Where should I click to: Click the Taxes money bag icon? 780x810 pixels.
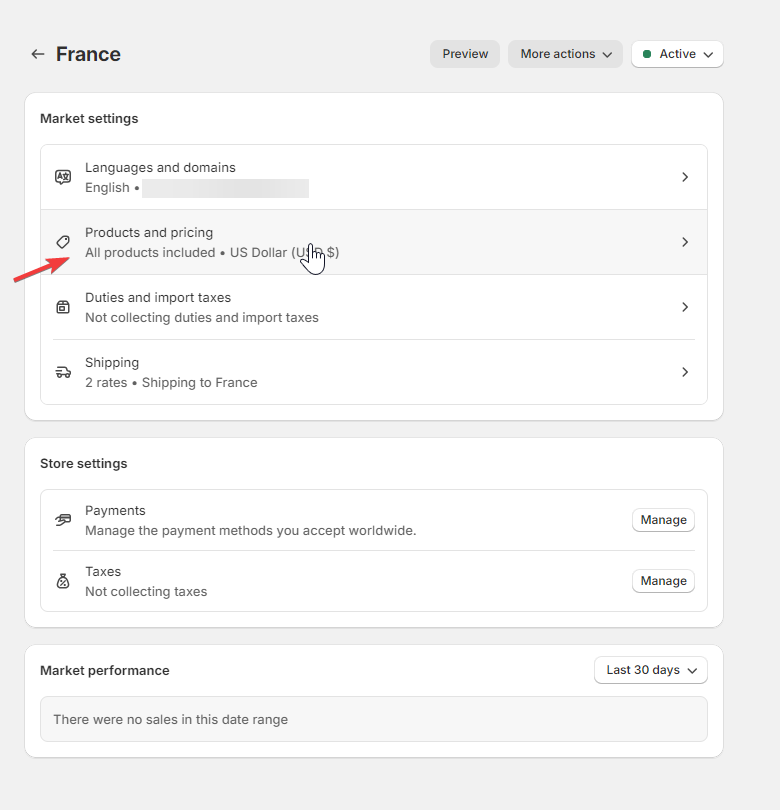click(63, 581)
